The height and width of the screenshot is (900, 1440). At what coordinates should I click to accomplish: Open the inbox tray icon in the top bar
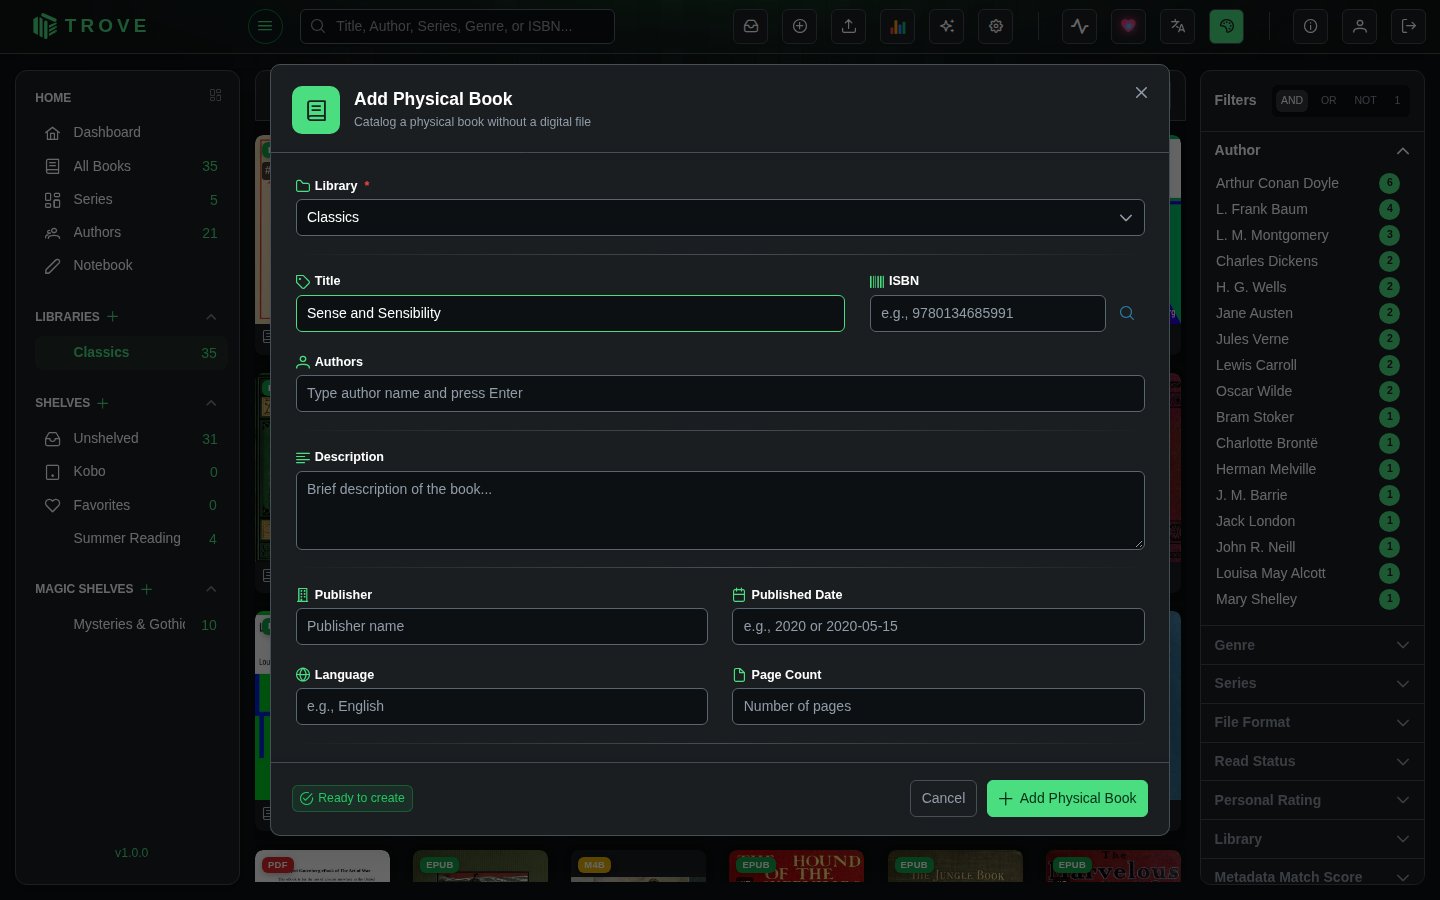point(751,27)
